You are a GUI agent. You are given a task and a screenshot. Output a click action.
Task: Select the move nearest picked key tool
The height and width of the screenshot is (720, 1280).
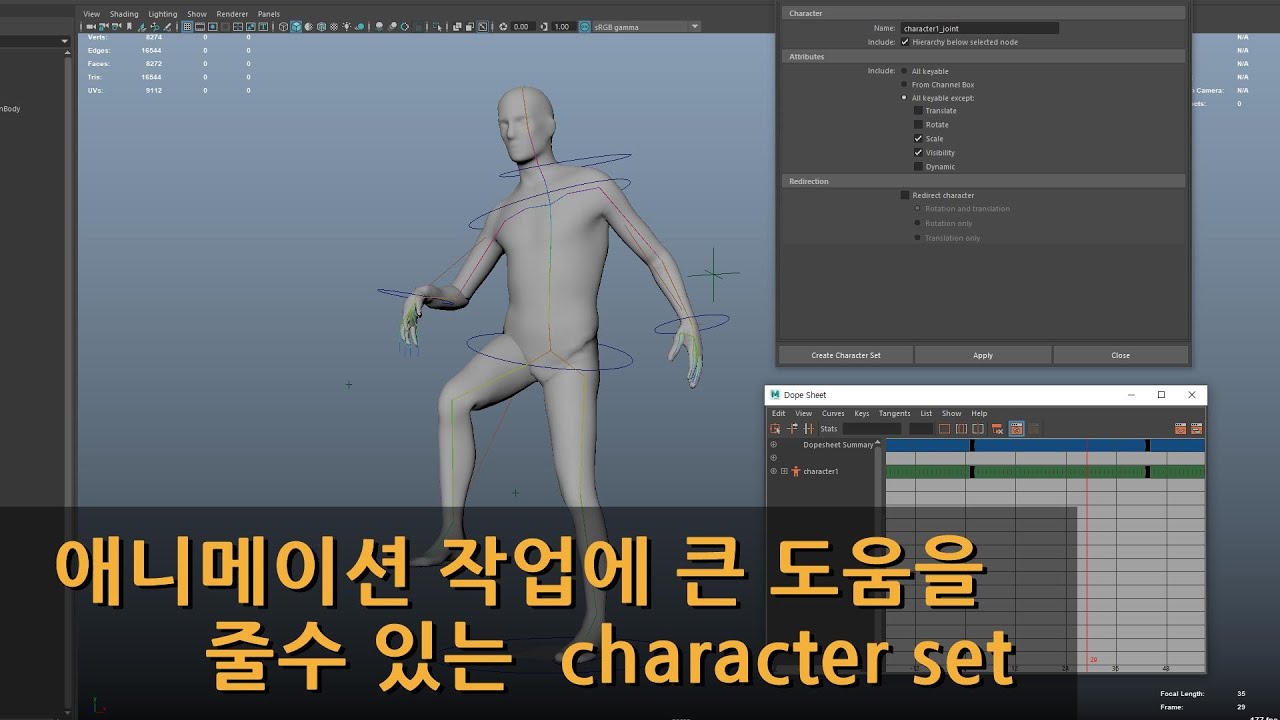(x=792, y=429)
